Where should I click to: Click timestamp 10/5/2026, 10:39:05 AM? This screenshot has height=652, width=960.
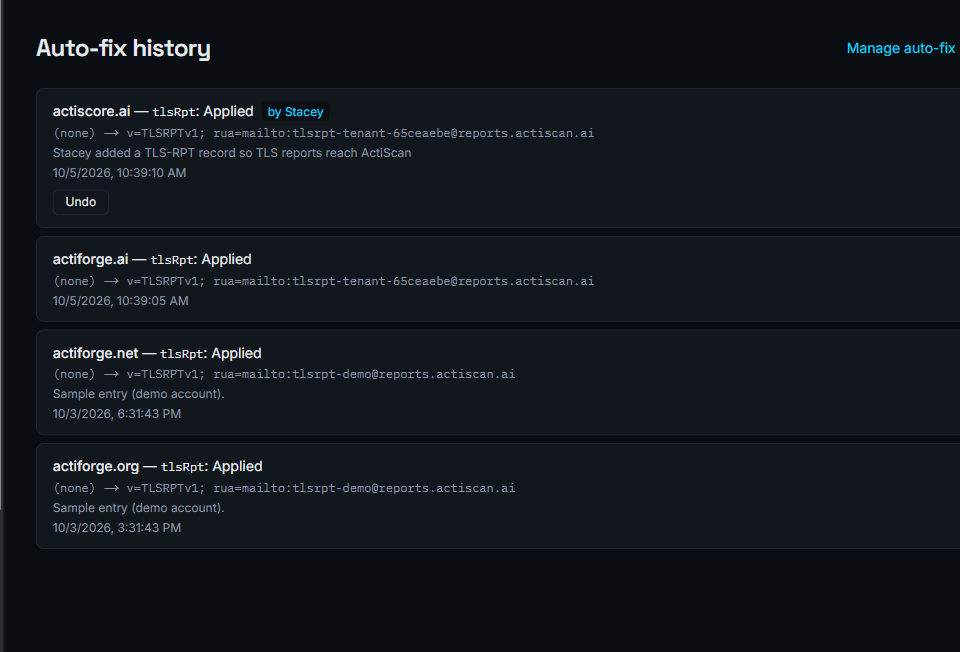click(121, 301)
